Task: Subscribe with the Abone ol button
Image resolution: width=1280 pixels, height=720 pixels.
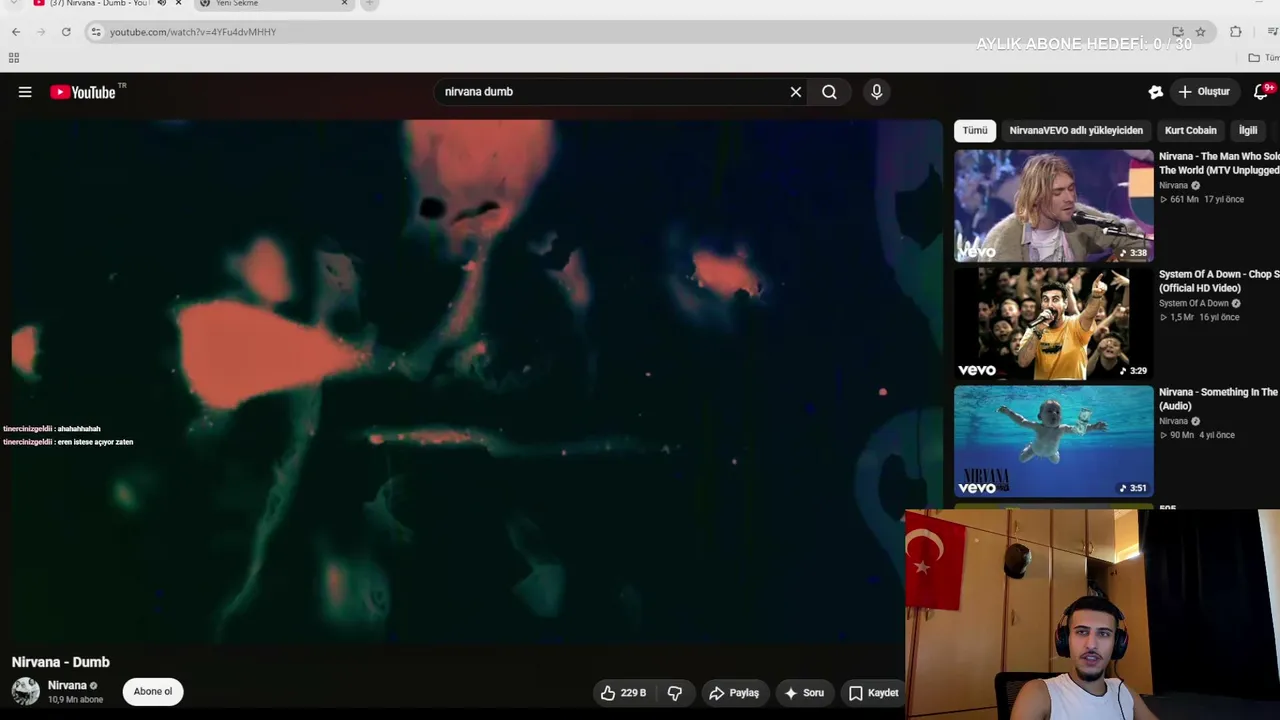Action: pyautogui.click(x=153, y=691)
